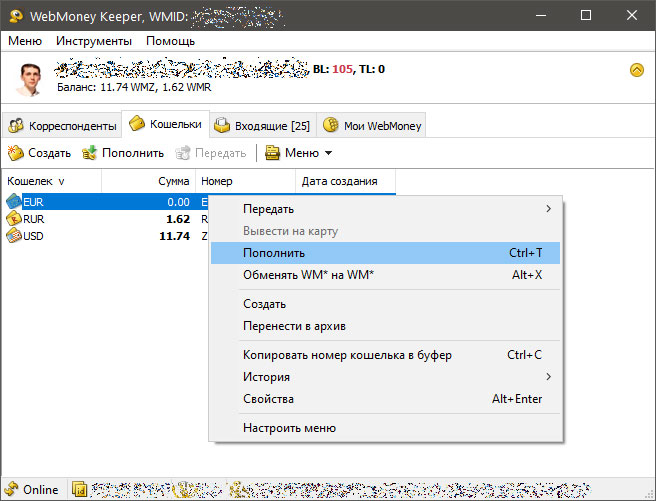656x501 pixels.
Task: Click the Пополнить toolbar button label
Action: click(133, 153)
